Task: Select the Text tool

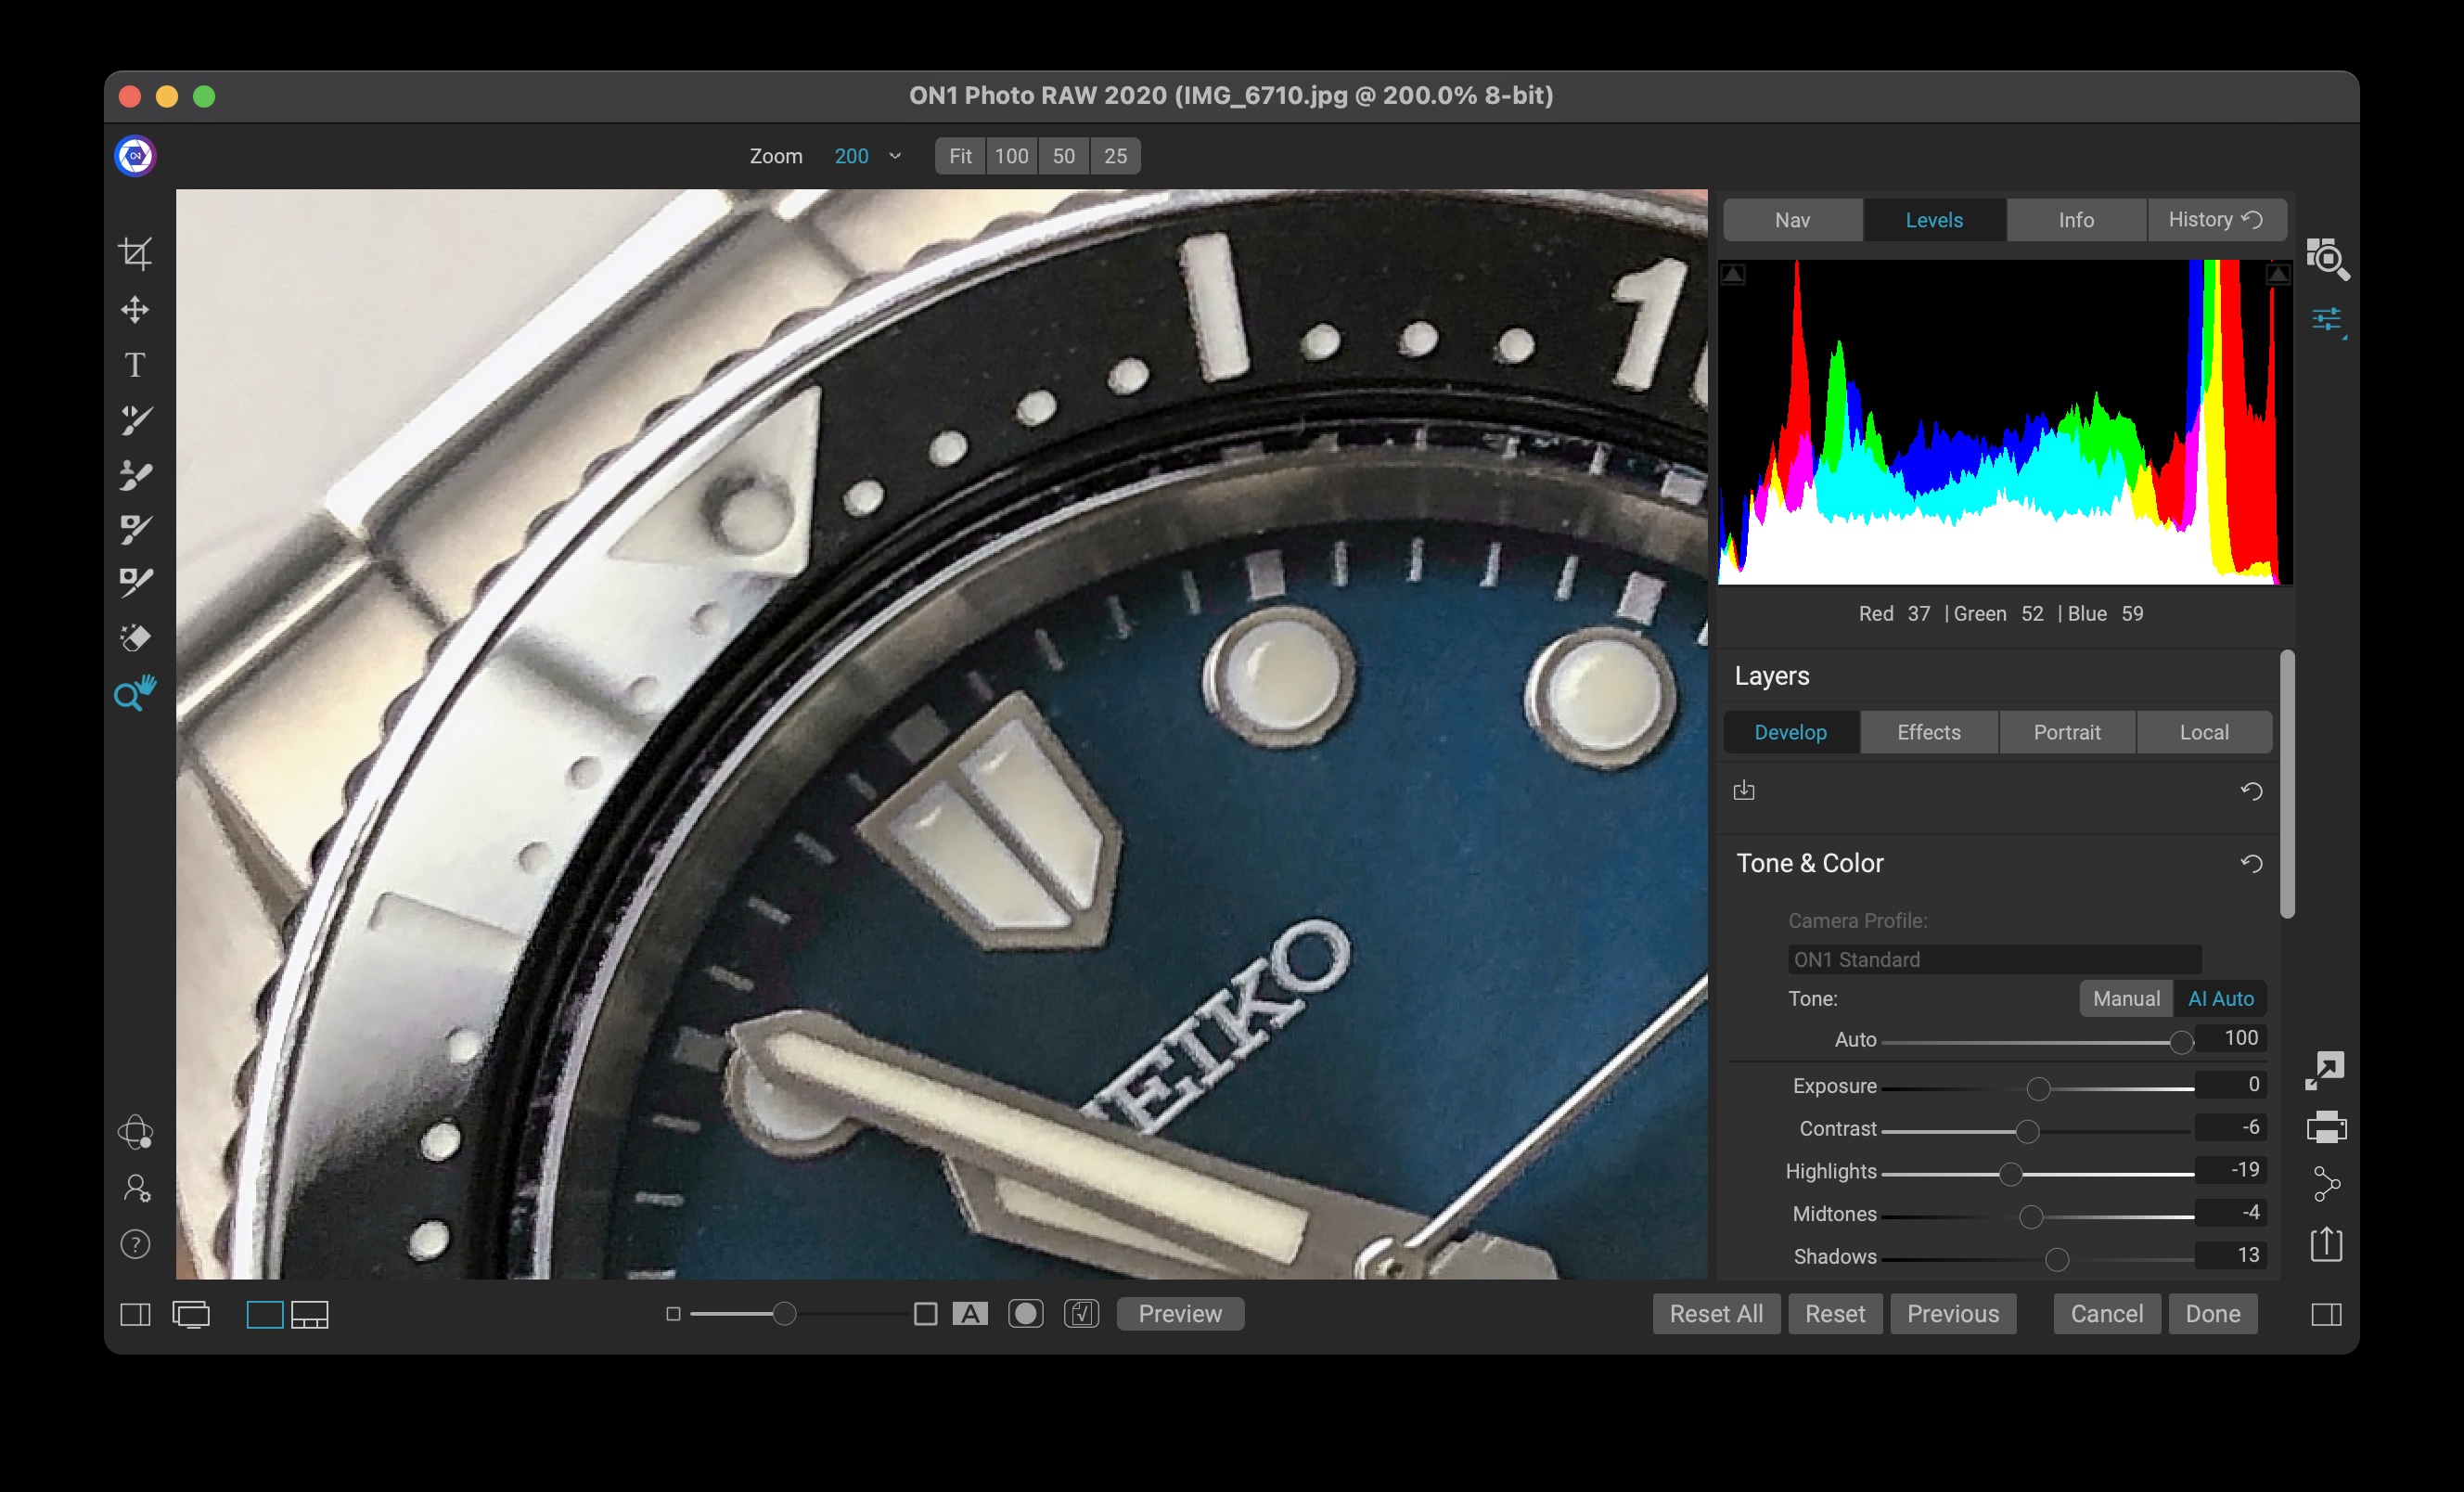Action: 135,365
